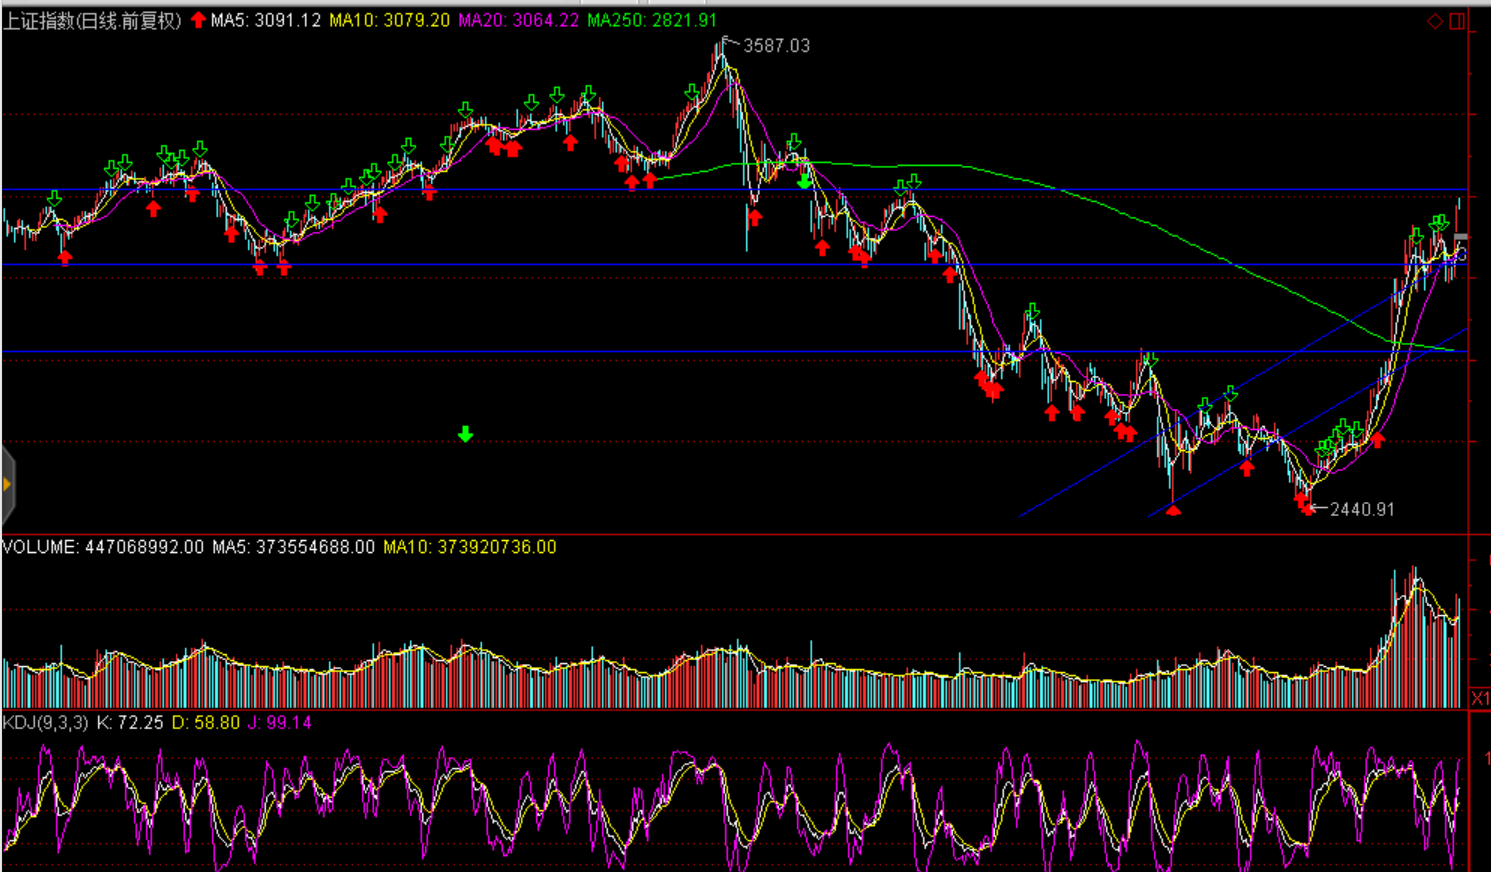
Task: Click the MA5: 3091.12 indicator label
Action: [x=266, y=20]
